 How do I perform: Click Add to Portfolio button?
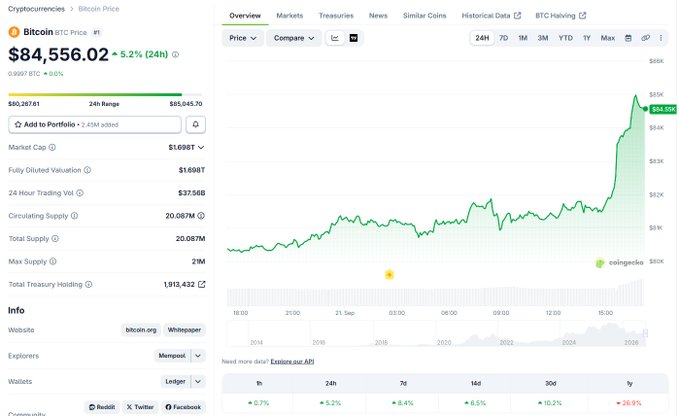click(x=95, y=125)
